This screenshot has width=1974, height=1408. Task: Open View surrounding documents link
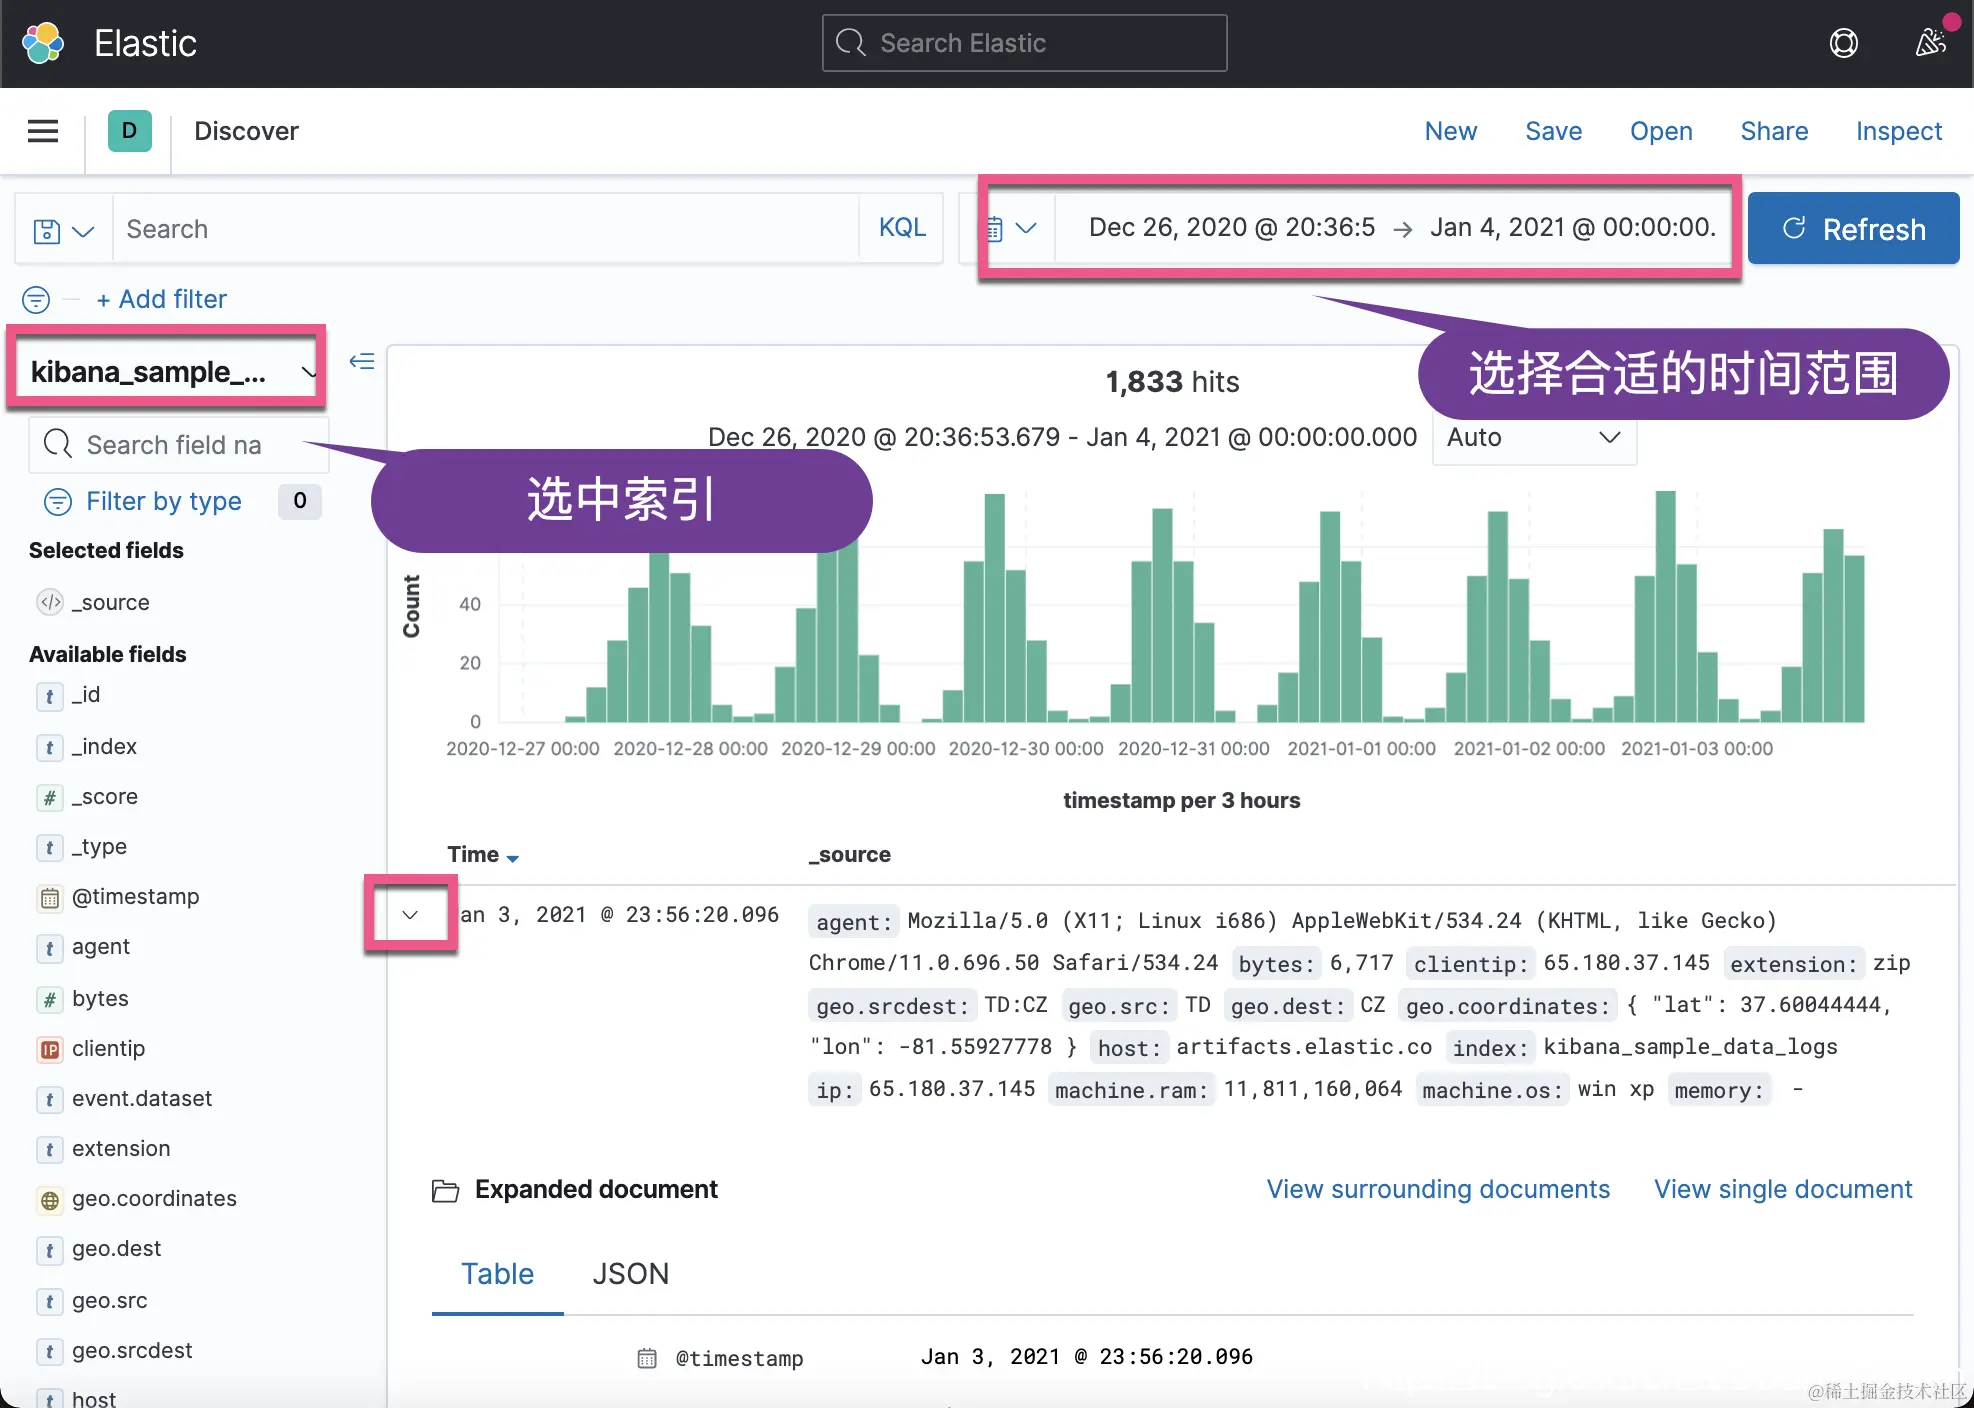(x=1437, y=1189)
